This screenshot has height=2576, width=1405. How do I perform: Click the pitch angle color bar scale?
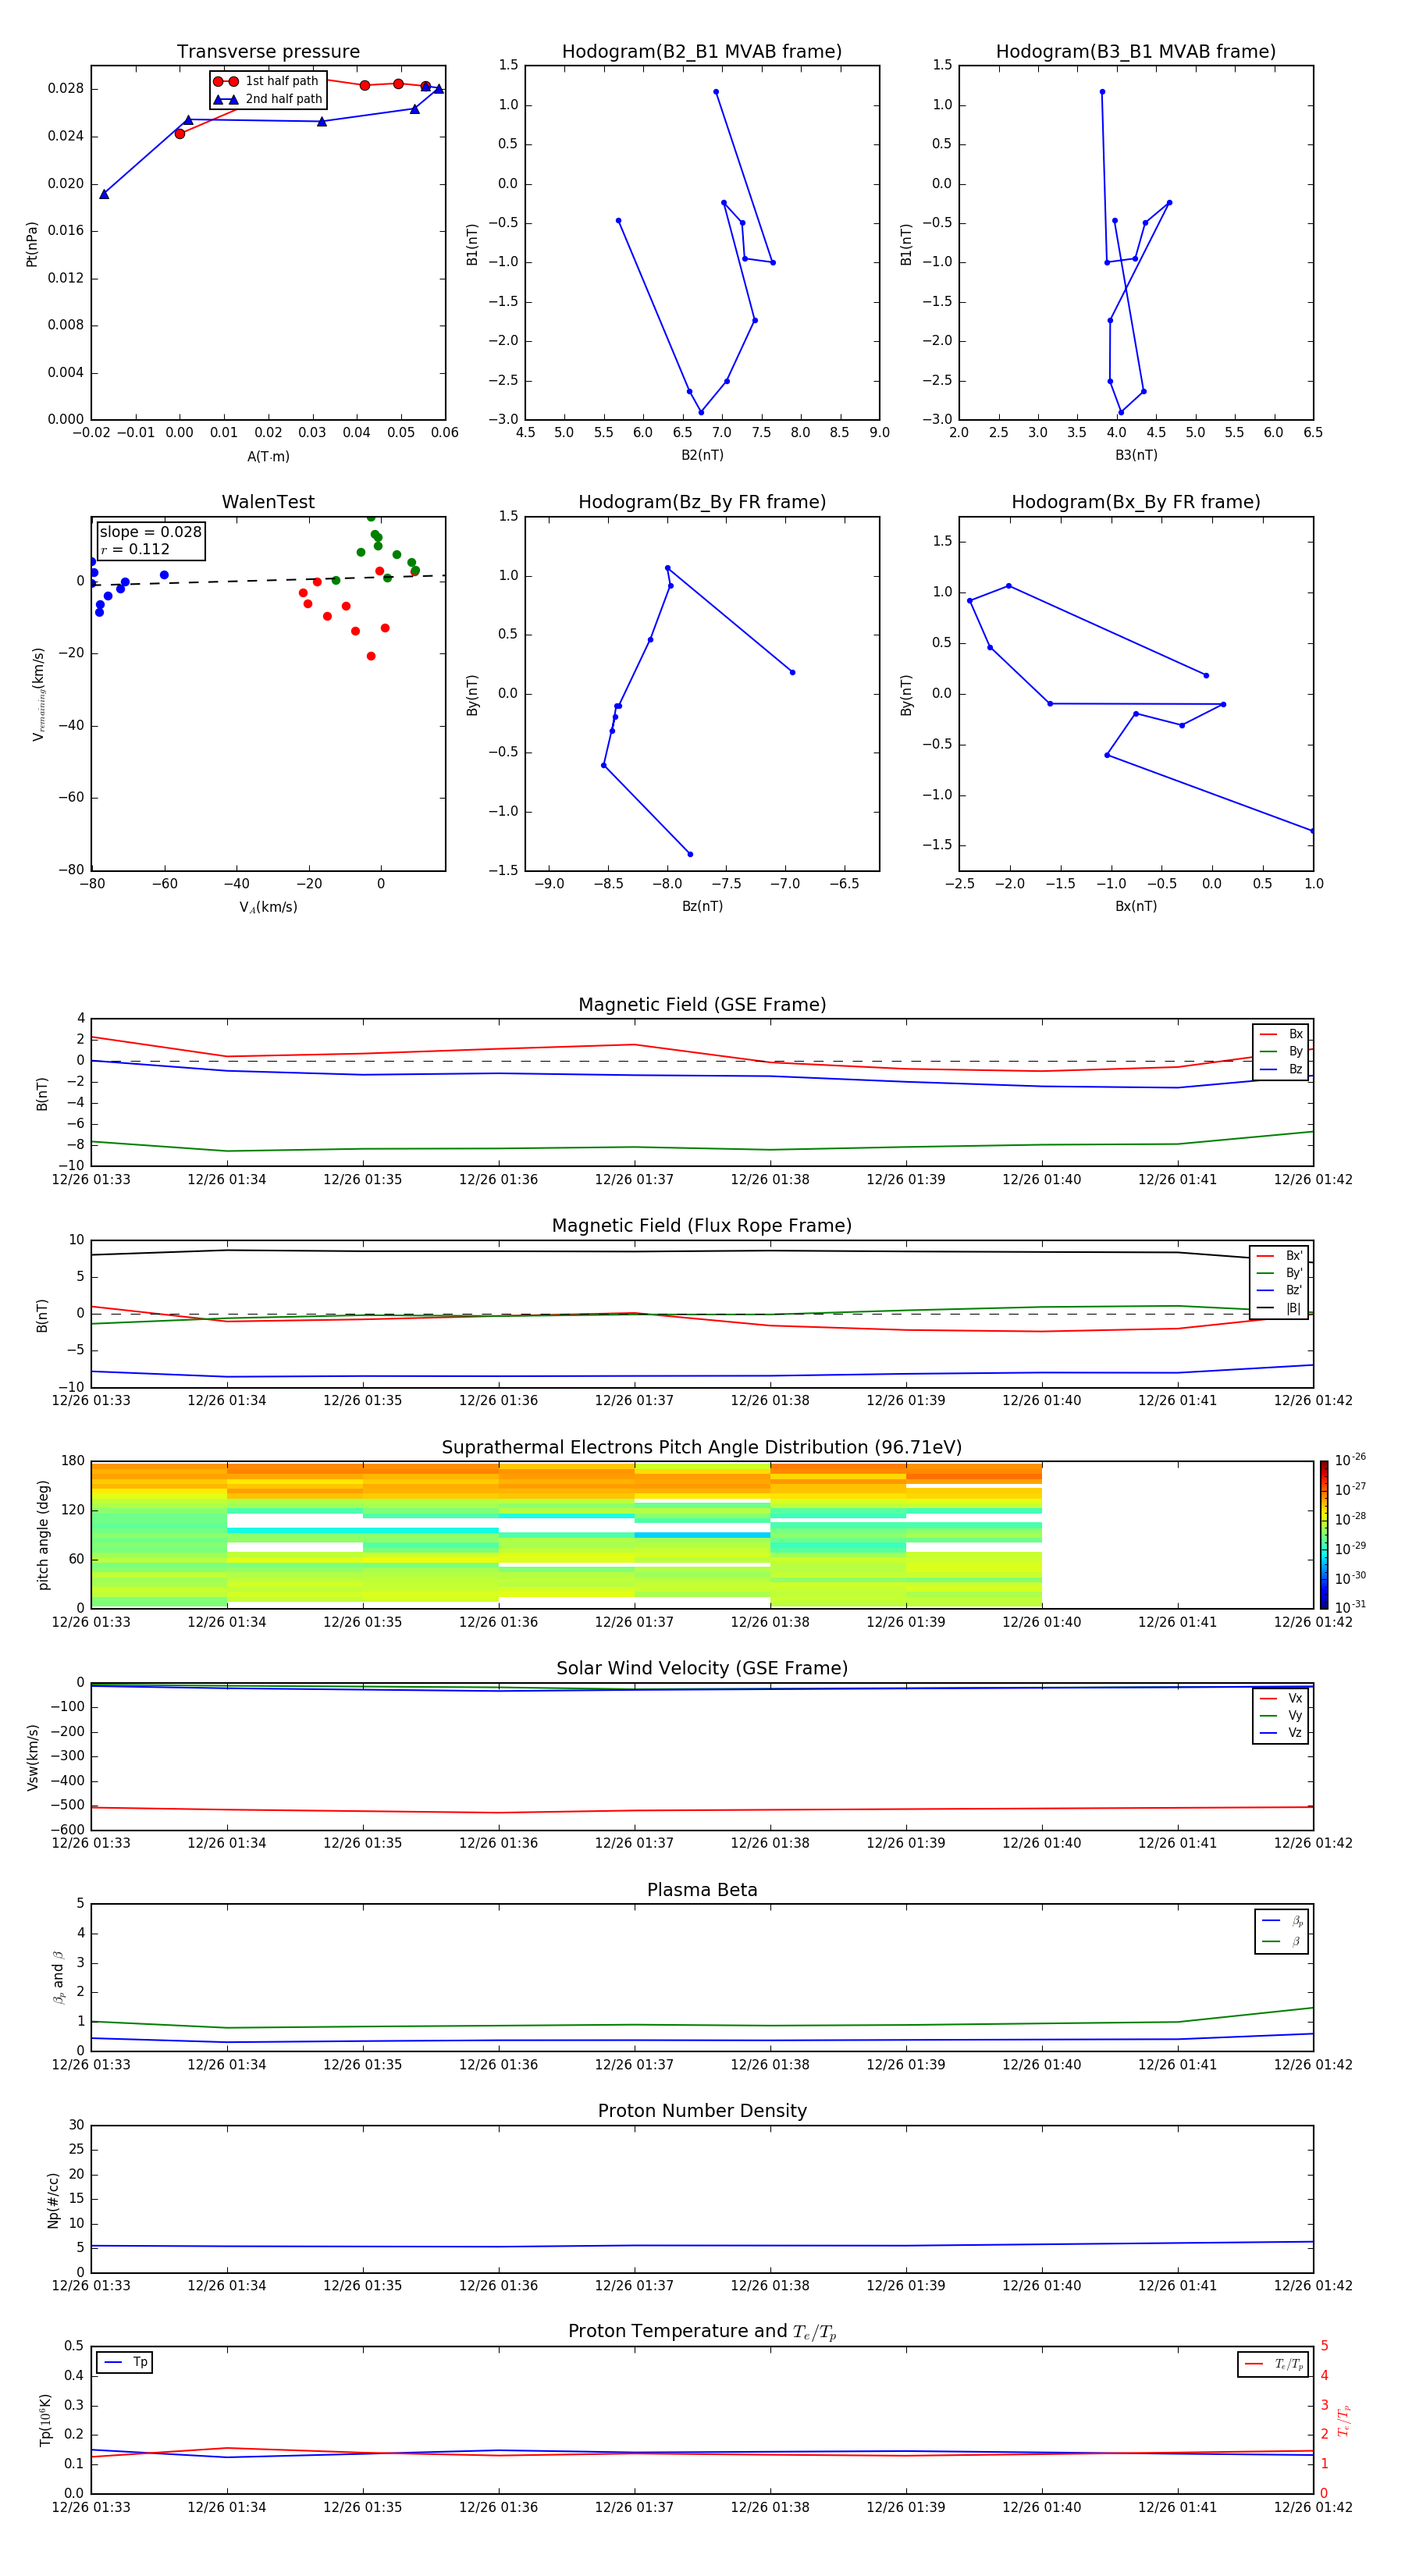pos(1324,1534)
